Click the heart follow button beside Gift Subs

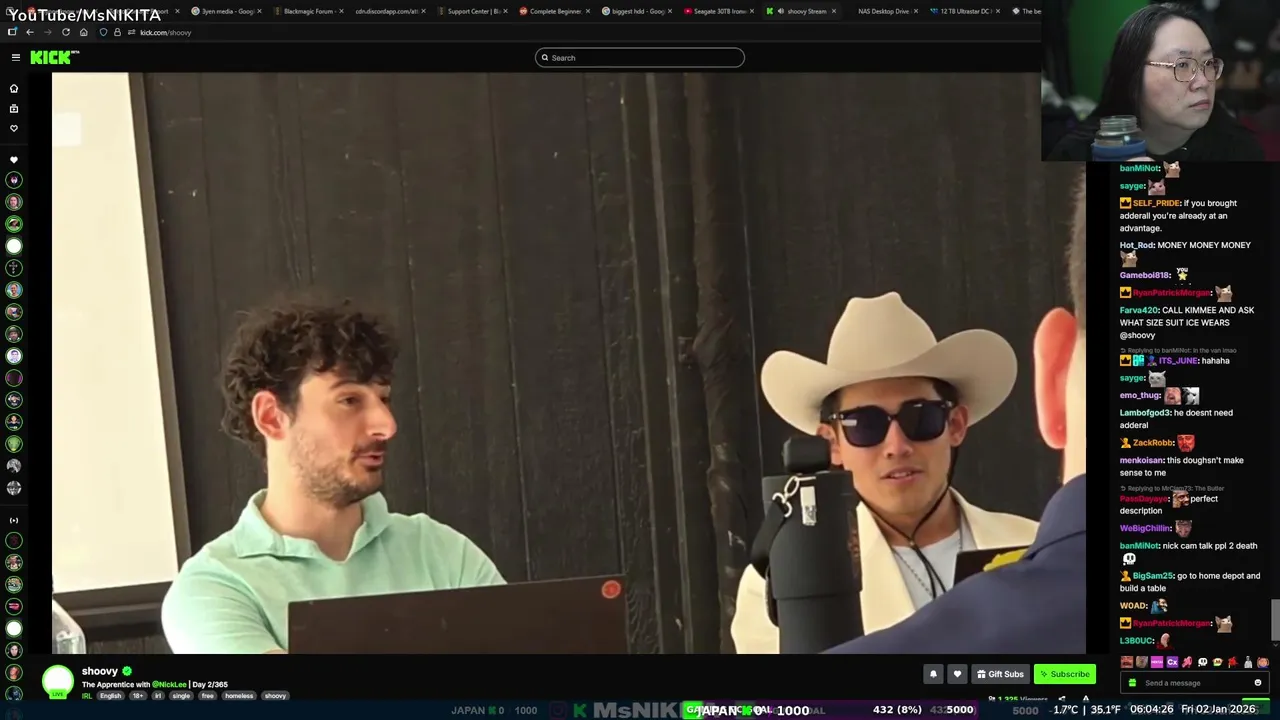pyautogui.click(x=957, y=674)
